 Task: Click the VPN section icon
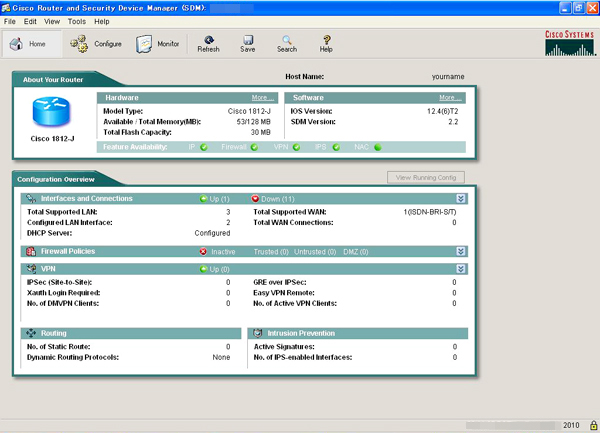point(31,269)
